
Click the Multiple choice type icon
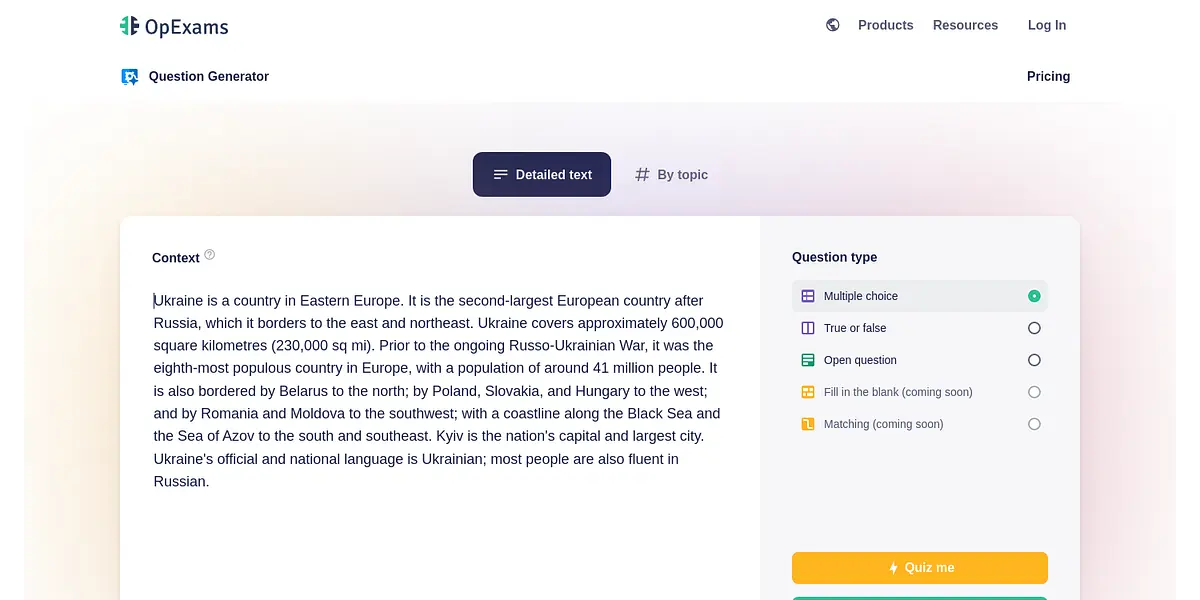(808, 296)
